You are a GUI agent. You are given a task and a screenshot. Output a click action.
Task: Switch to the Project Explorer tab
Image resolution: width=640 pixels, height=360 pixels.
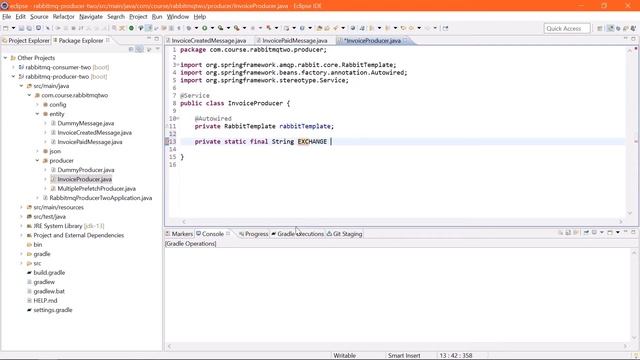pyautogui.click(x=26, y=40)
